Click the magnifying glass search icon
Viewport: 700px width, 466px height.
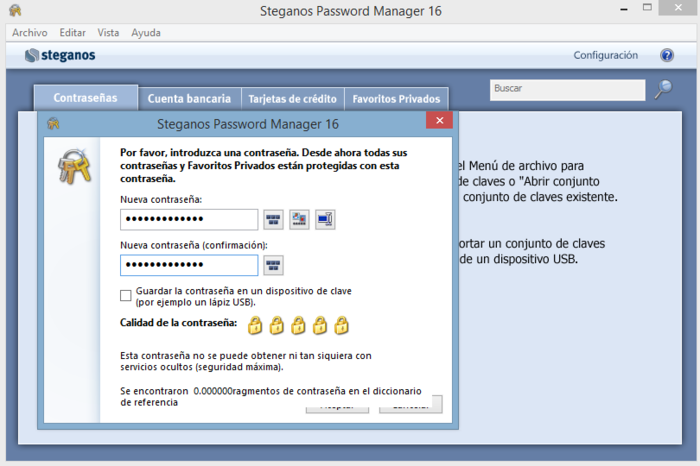coord(663,89)
